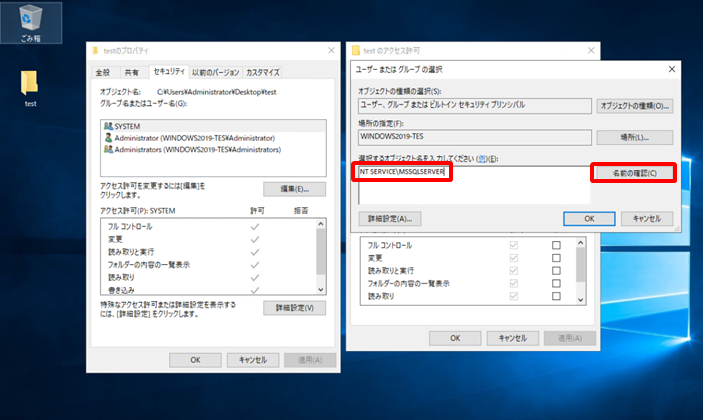Open the Previous Versions tab

[x=216, y=72]
